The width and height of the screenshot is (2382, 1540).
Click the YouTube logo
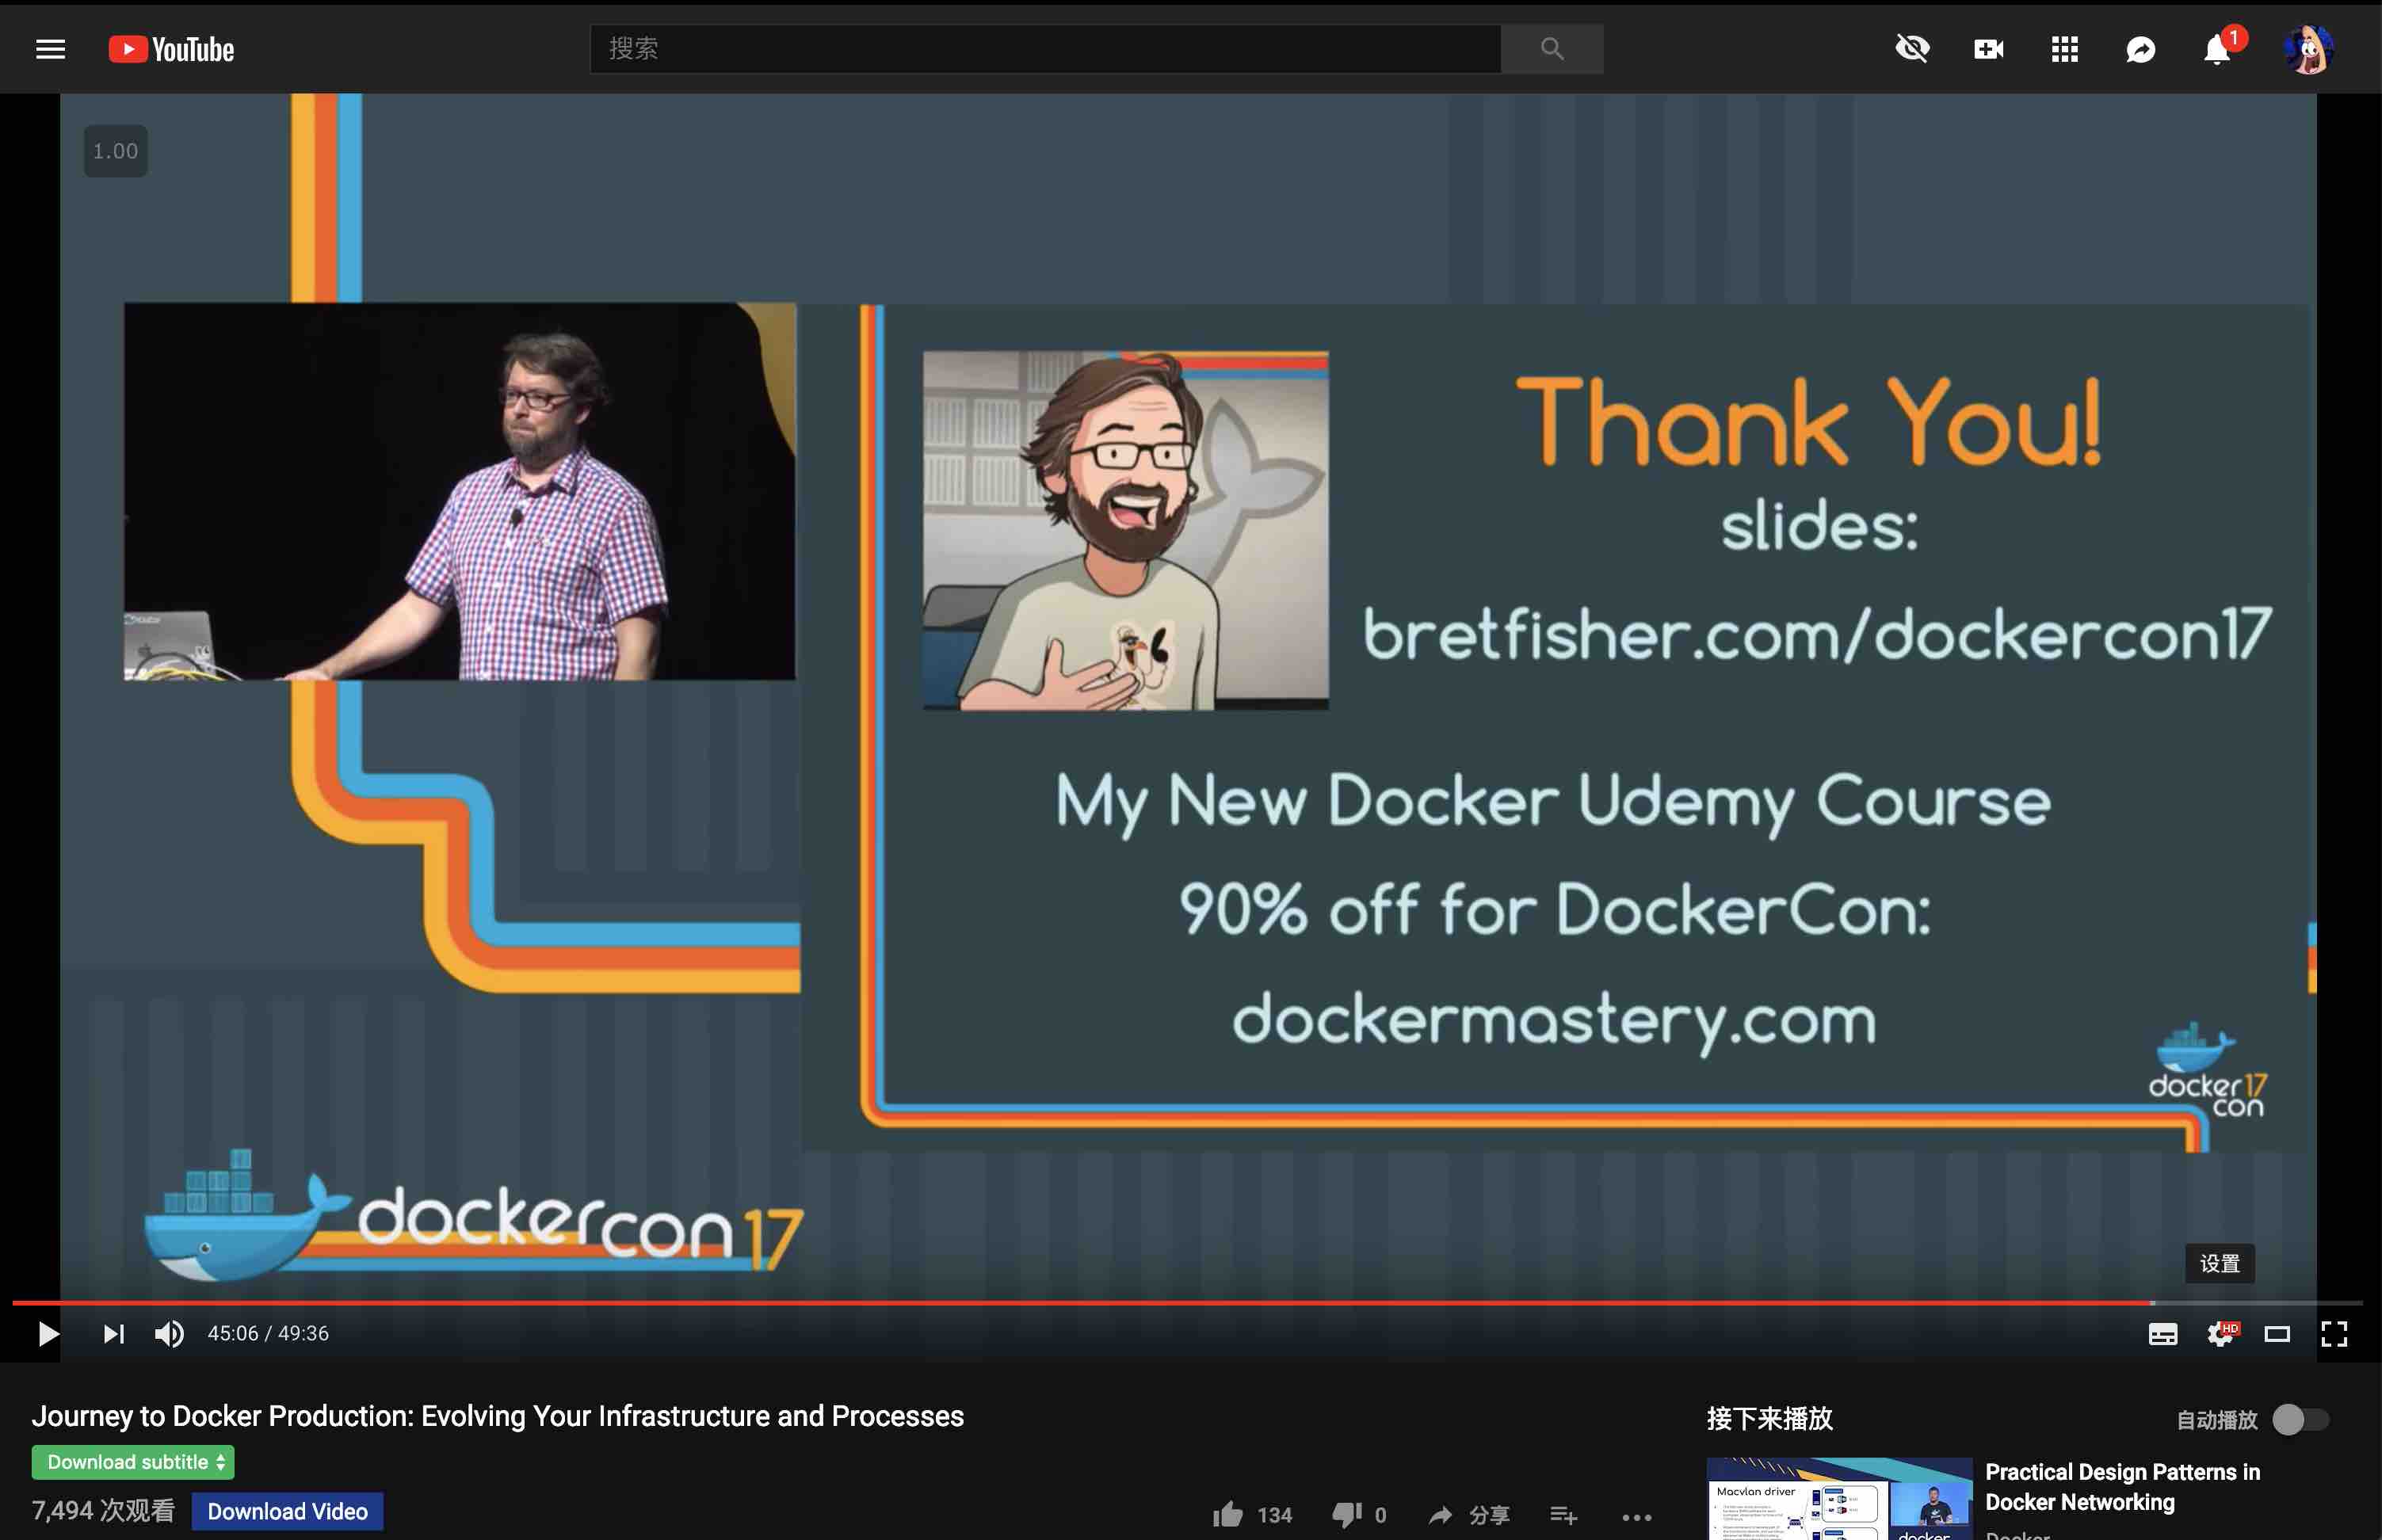point(171,48)
